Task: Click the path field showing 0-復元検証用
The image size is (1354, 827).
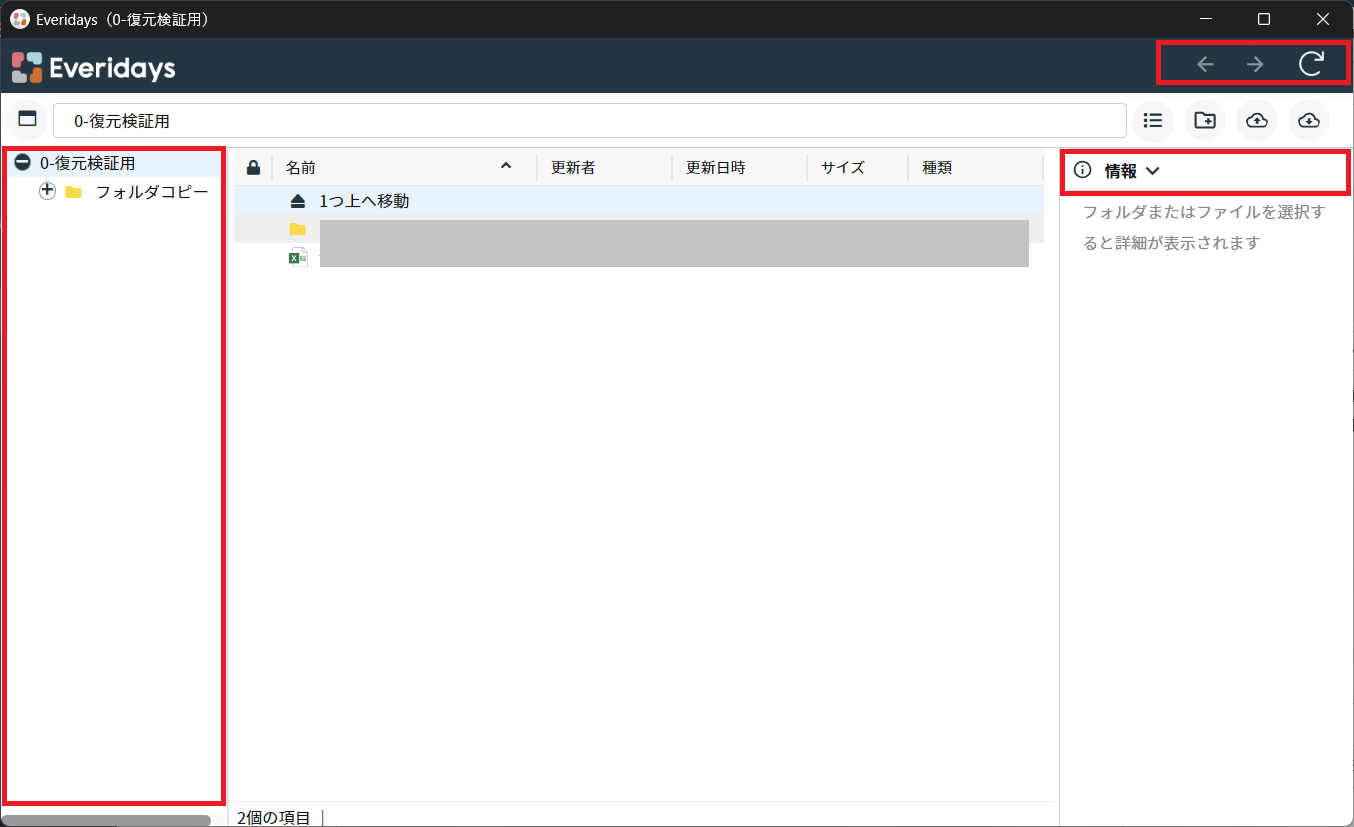Action: click(x=590, y=121)
